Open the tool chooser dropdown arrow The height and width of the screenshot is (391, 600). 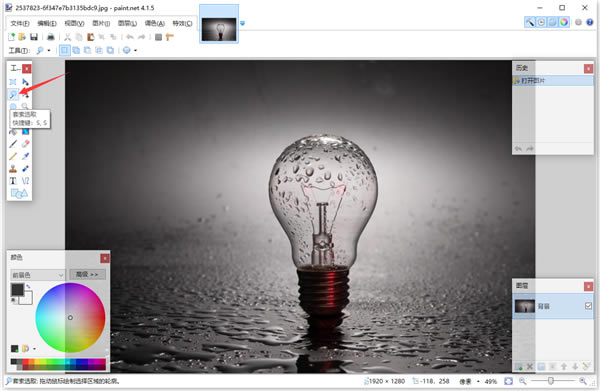click(49, 50)
